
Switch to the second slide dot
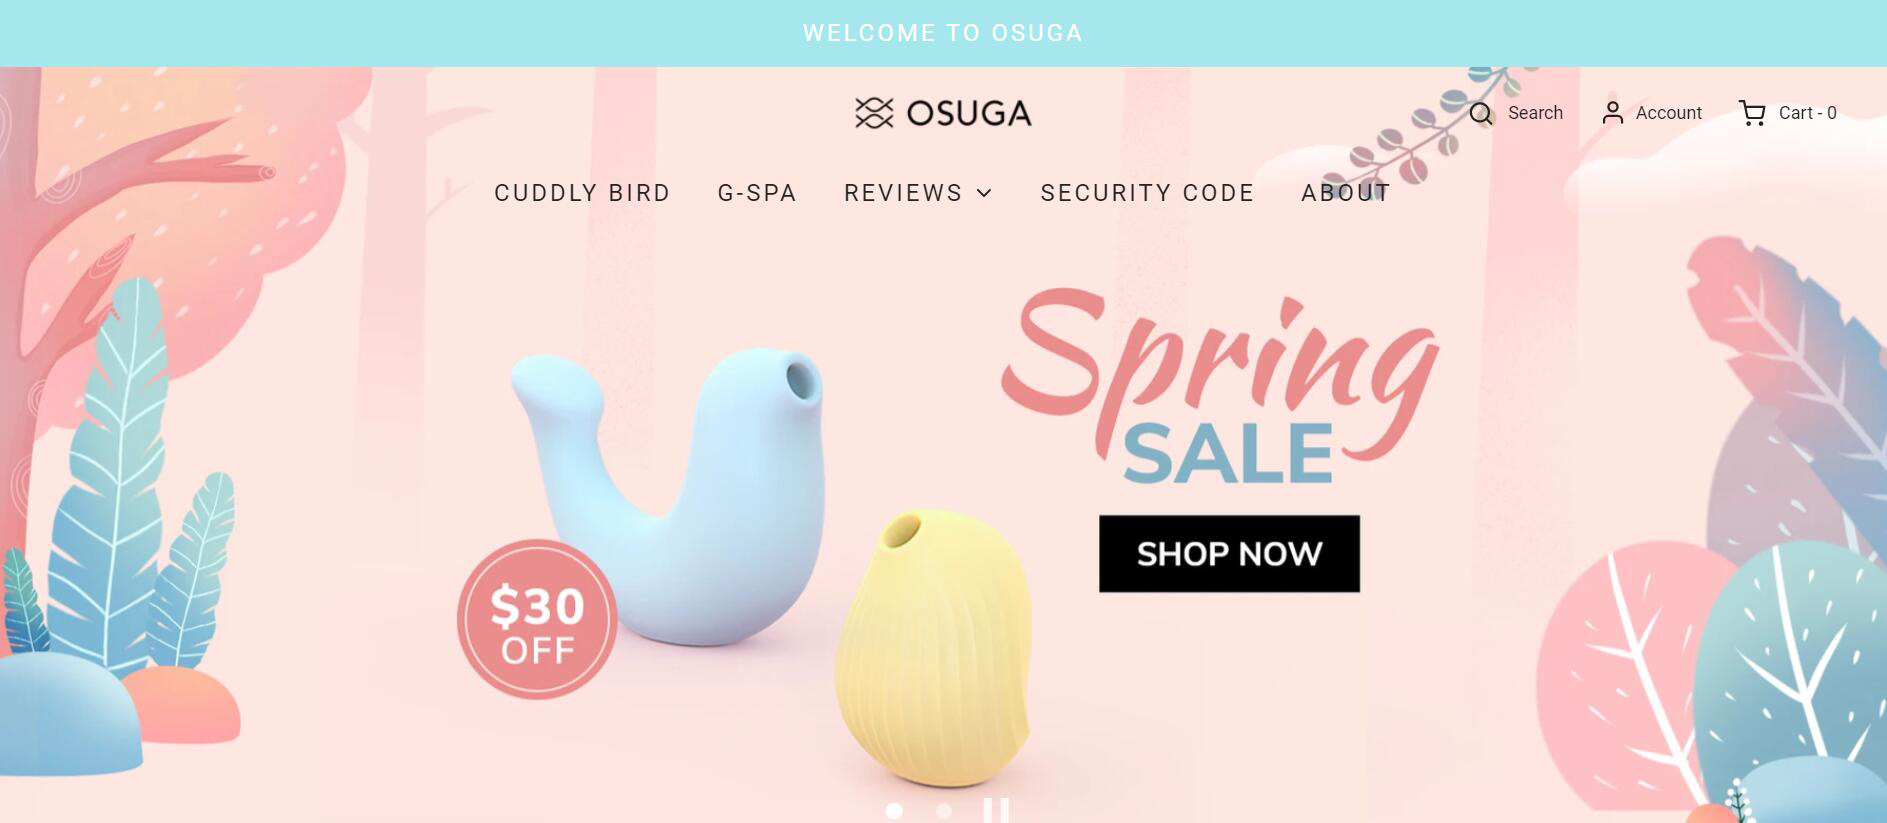[x=943, y=811]
